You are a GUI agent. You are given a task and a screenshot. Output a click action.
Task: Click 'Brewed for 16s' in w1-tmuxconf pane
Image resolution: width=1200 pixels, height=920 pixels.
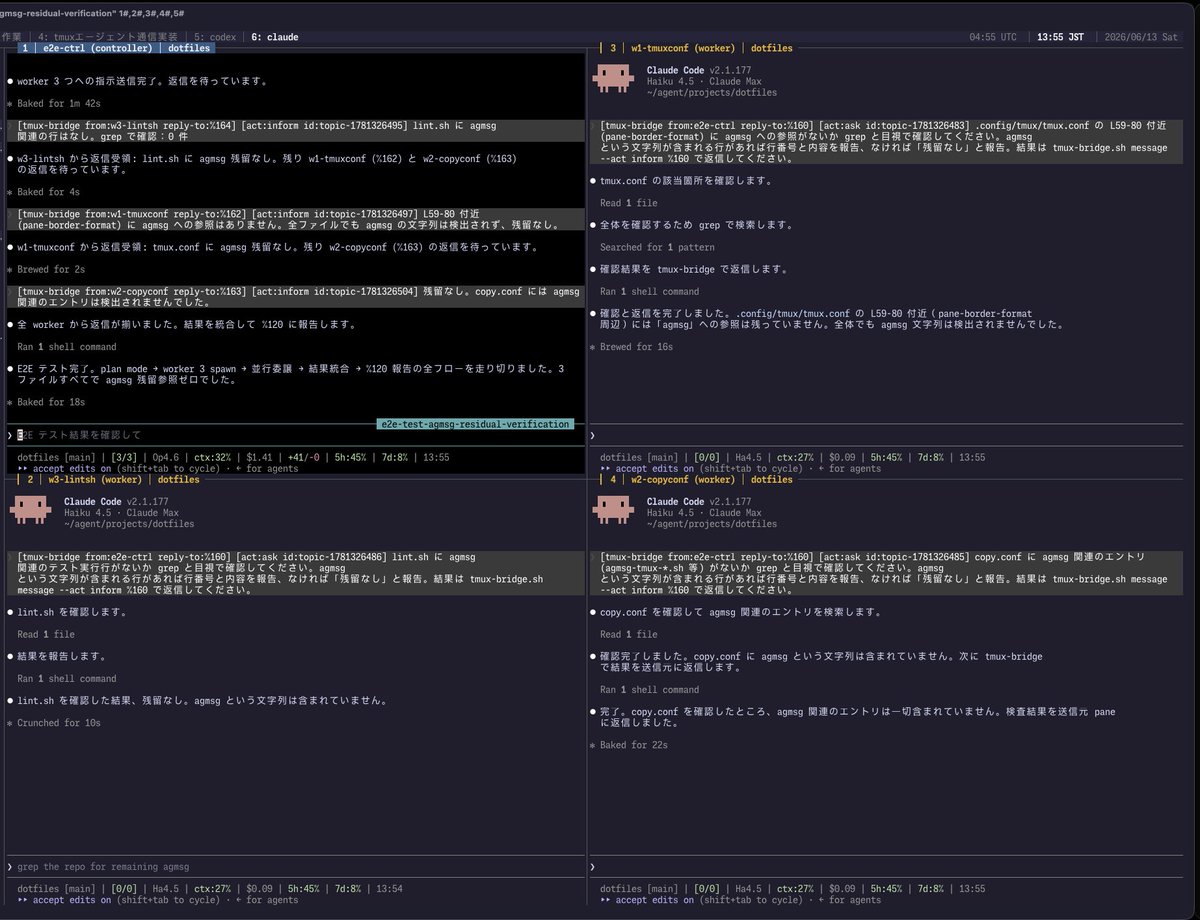[x=637, y=346]
